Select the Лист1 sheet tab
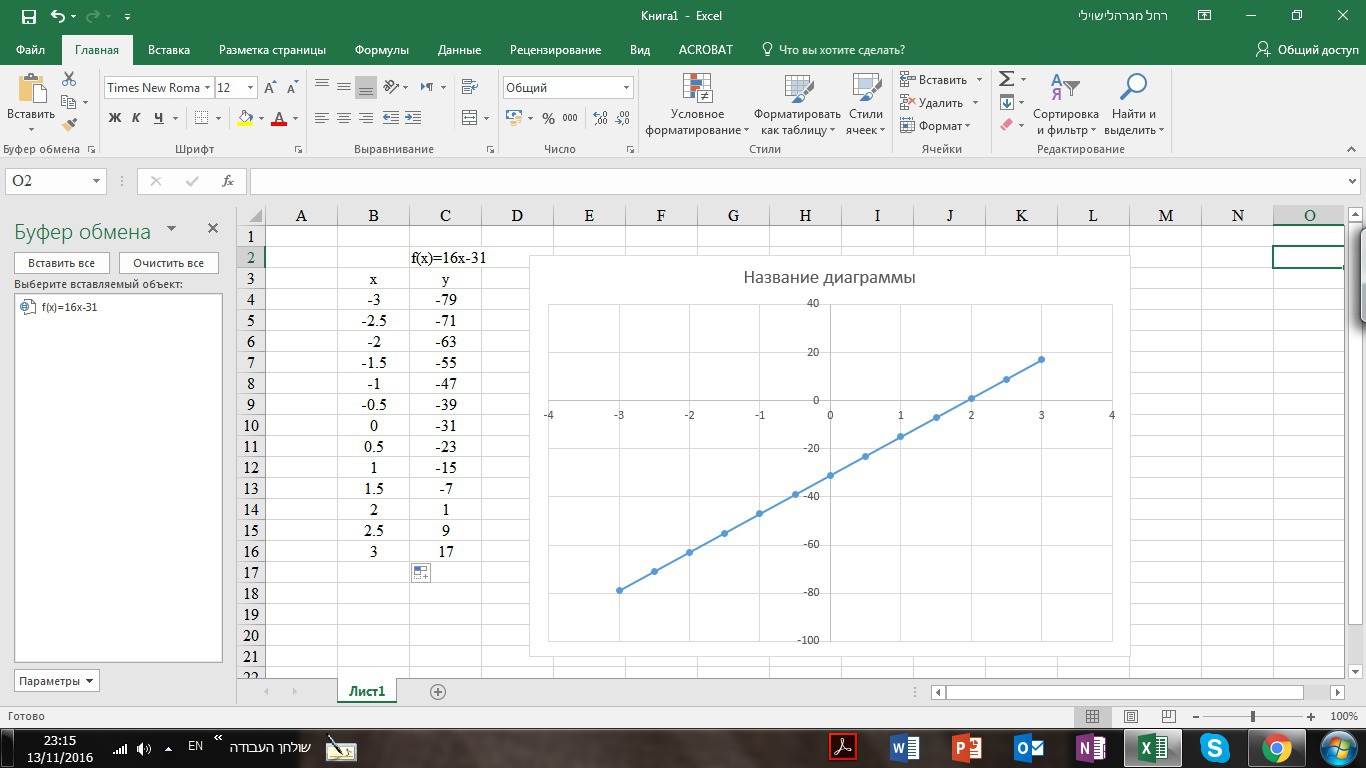1366x768 pixels. tap(367, 691)
